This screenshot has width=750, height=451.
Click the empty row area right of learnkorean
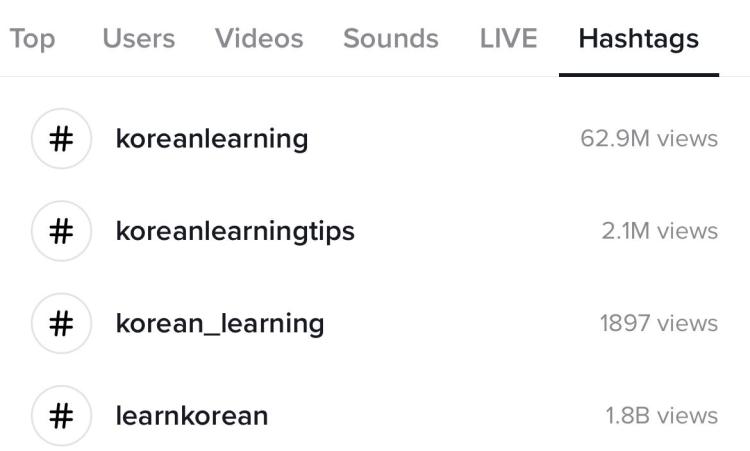point(436,416)
